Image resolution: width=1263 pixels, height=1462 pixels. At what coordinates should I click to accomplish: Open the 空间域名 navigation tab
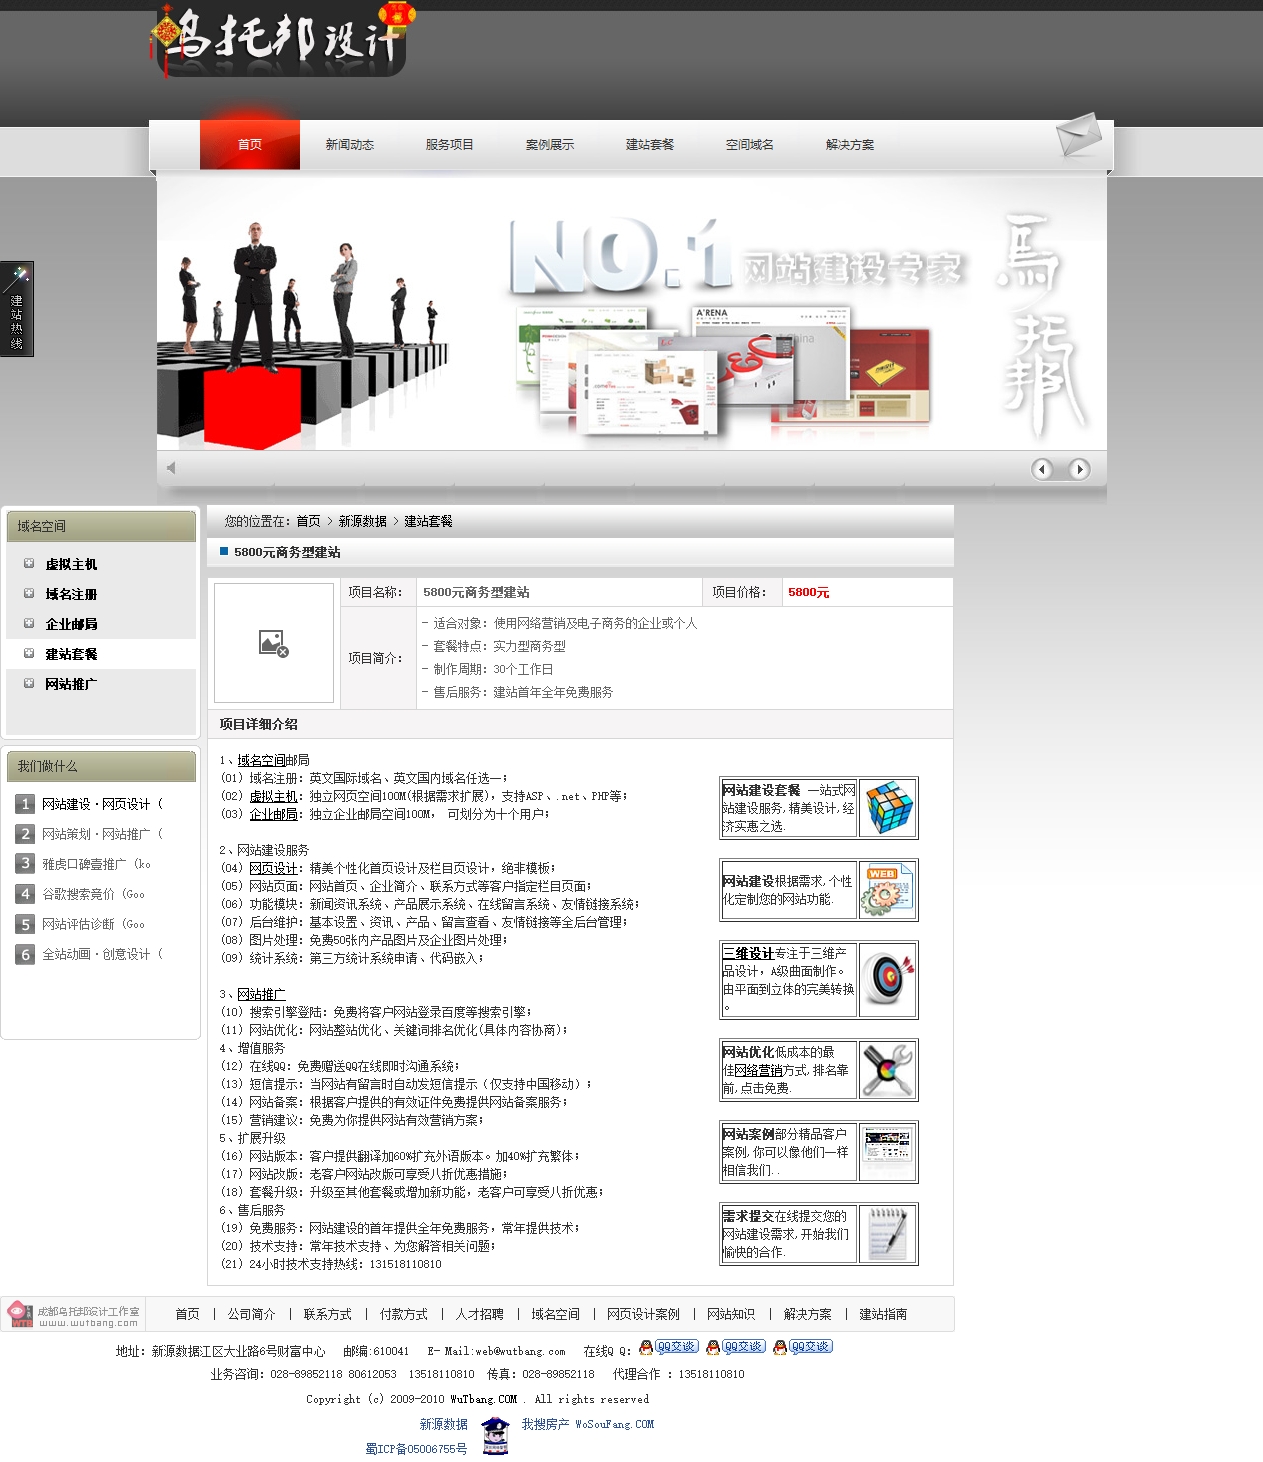tap(750, 145)
